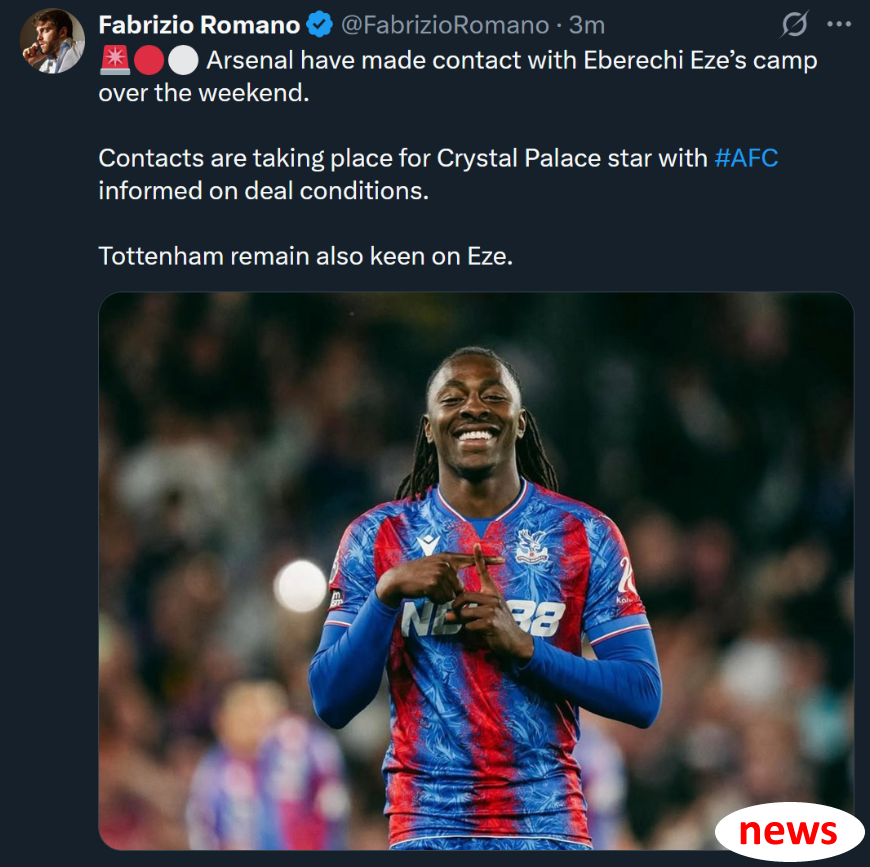Follow the #AFC hashtag link

coord(746,158)
